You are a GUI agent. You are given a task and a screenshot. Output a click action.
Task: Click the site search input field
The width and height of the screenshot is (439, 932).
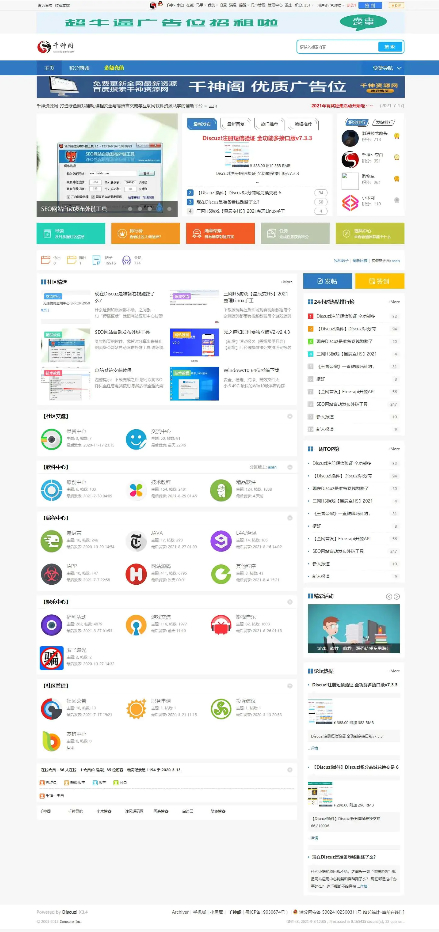point(337,47)
